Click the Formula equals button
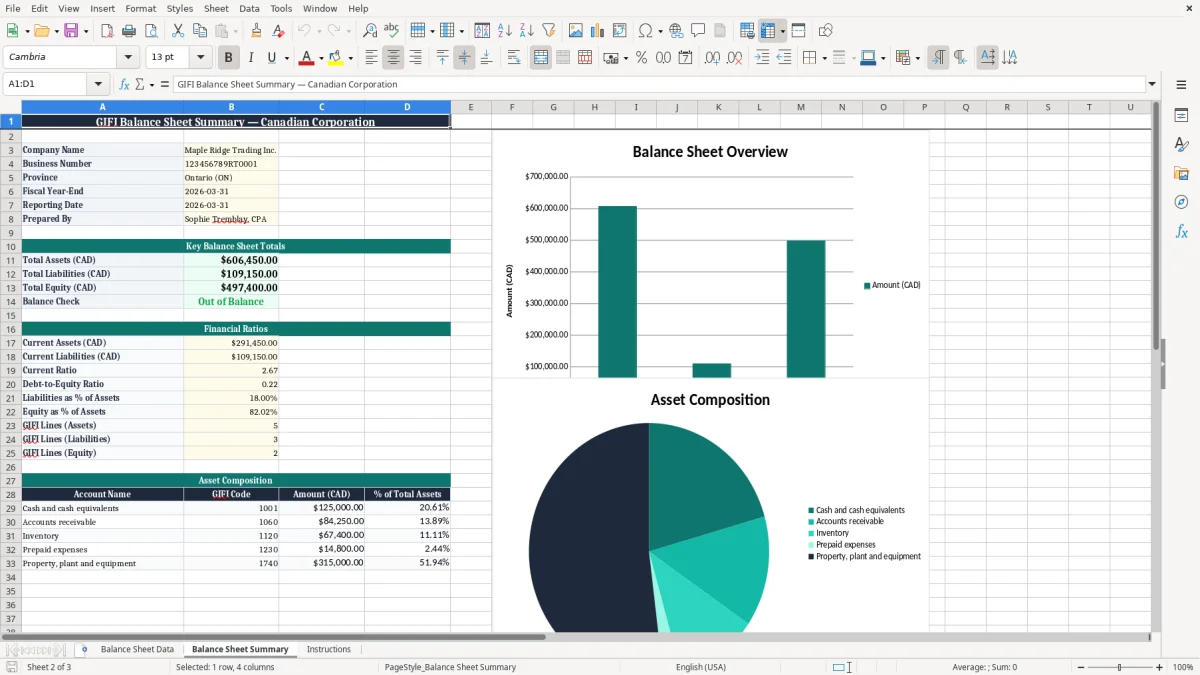This screenshot has width=1200, height=675. tap(164, 85)
